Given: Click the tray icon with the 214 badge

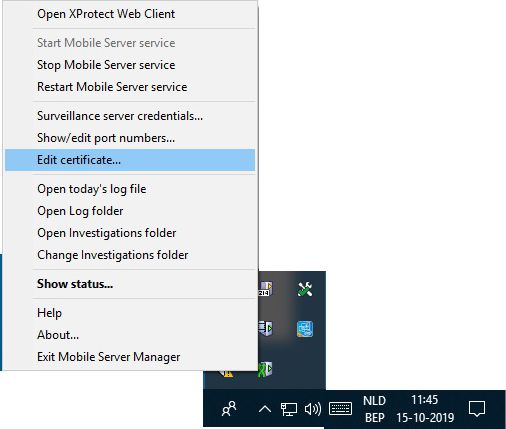Looking at the screenshot, I should point(265,289).
